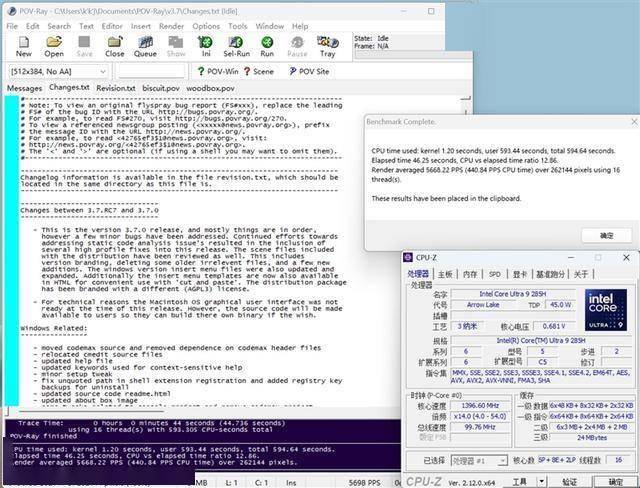Expand the CPU-Z Tools dropdown arrow
Screen dimensions: 640x488
tap(541, 482)
